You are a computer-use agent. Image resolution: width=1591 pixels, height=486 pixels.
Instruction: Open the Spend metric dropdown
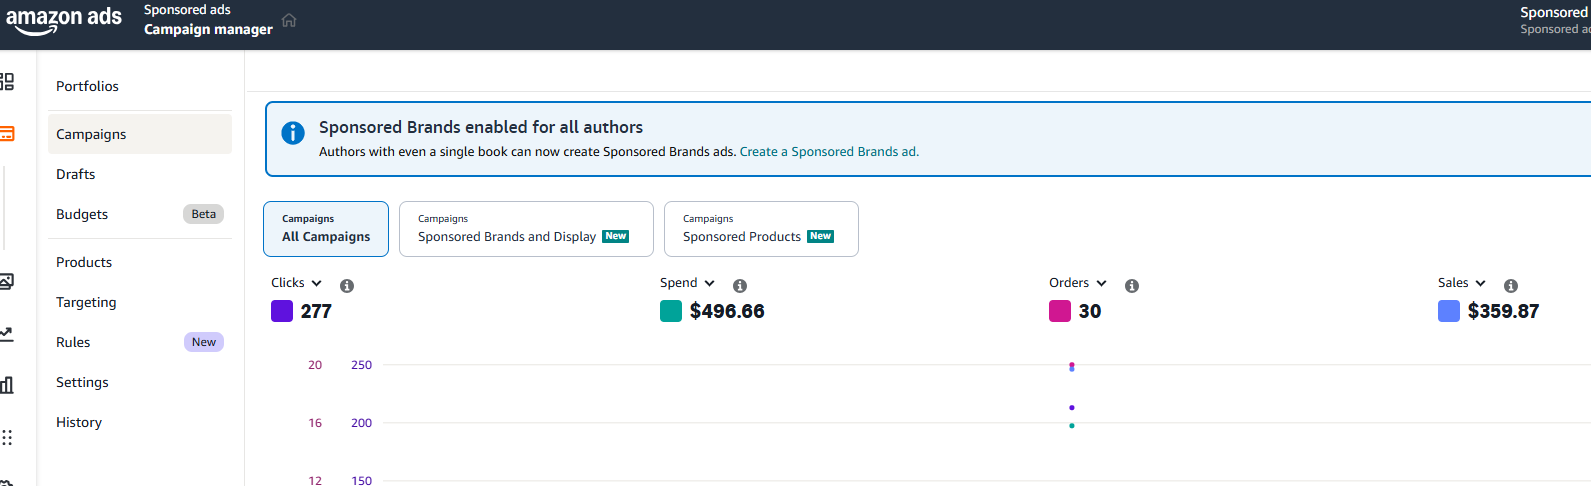687,283
